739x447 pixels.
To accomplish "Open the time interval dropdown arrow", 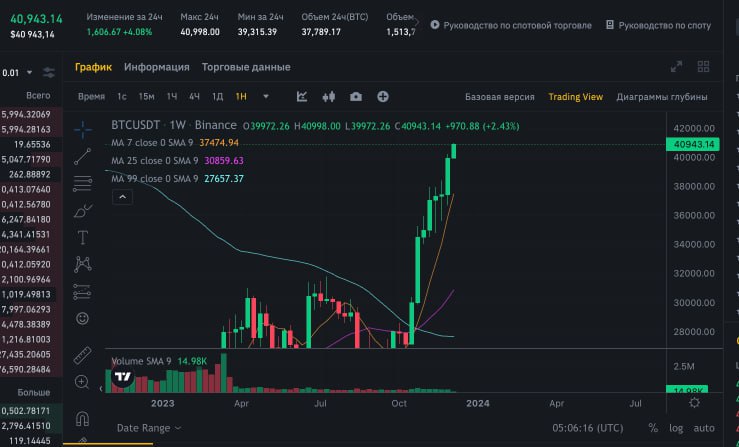I will click(266, 97).
